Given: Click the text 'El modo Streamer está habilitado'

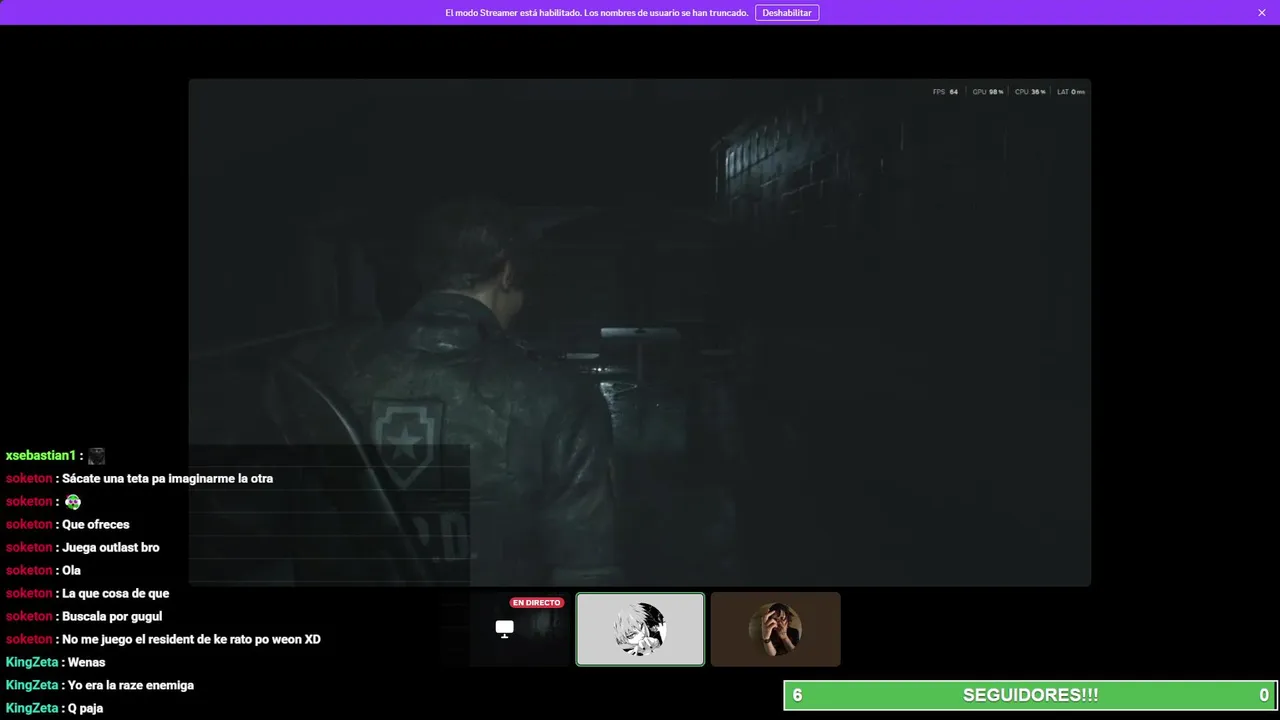Looking at the screenshot, I should tap(513, 13).
